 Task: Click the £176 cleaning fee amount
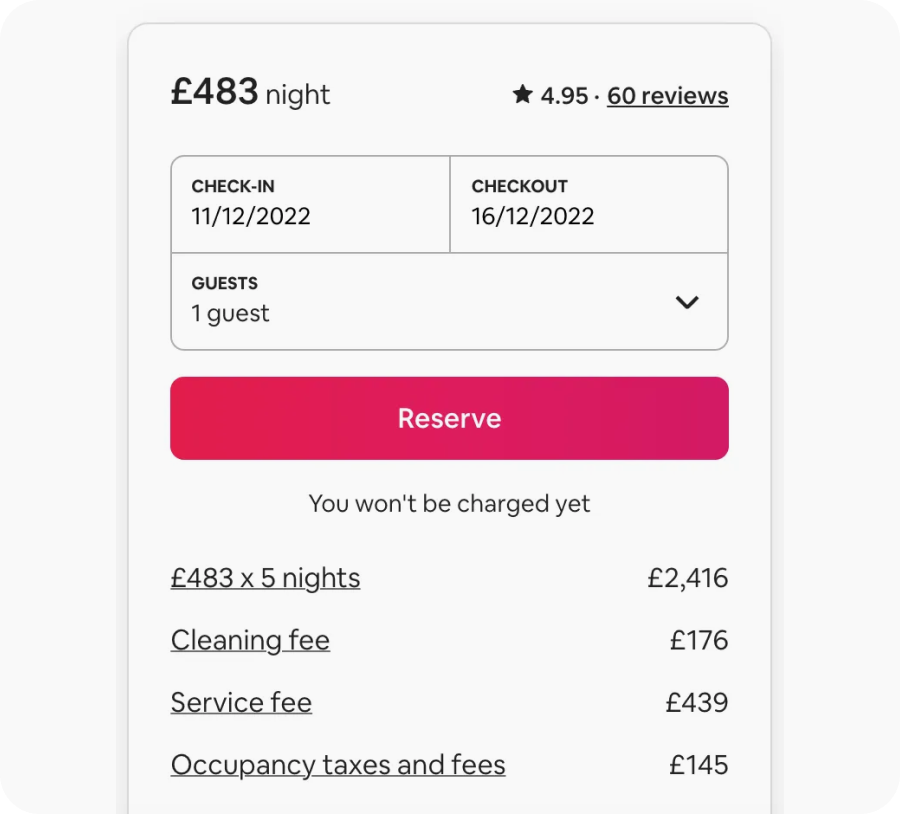(x=699, y=640)
